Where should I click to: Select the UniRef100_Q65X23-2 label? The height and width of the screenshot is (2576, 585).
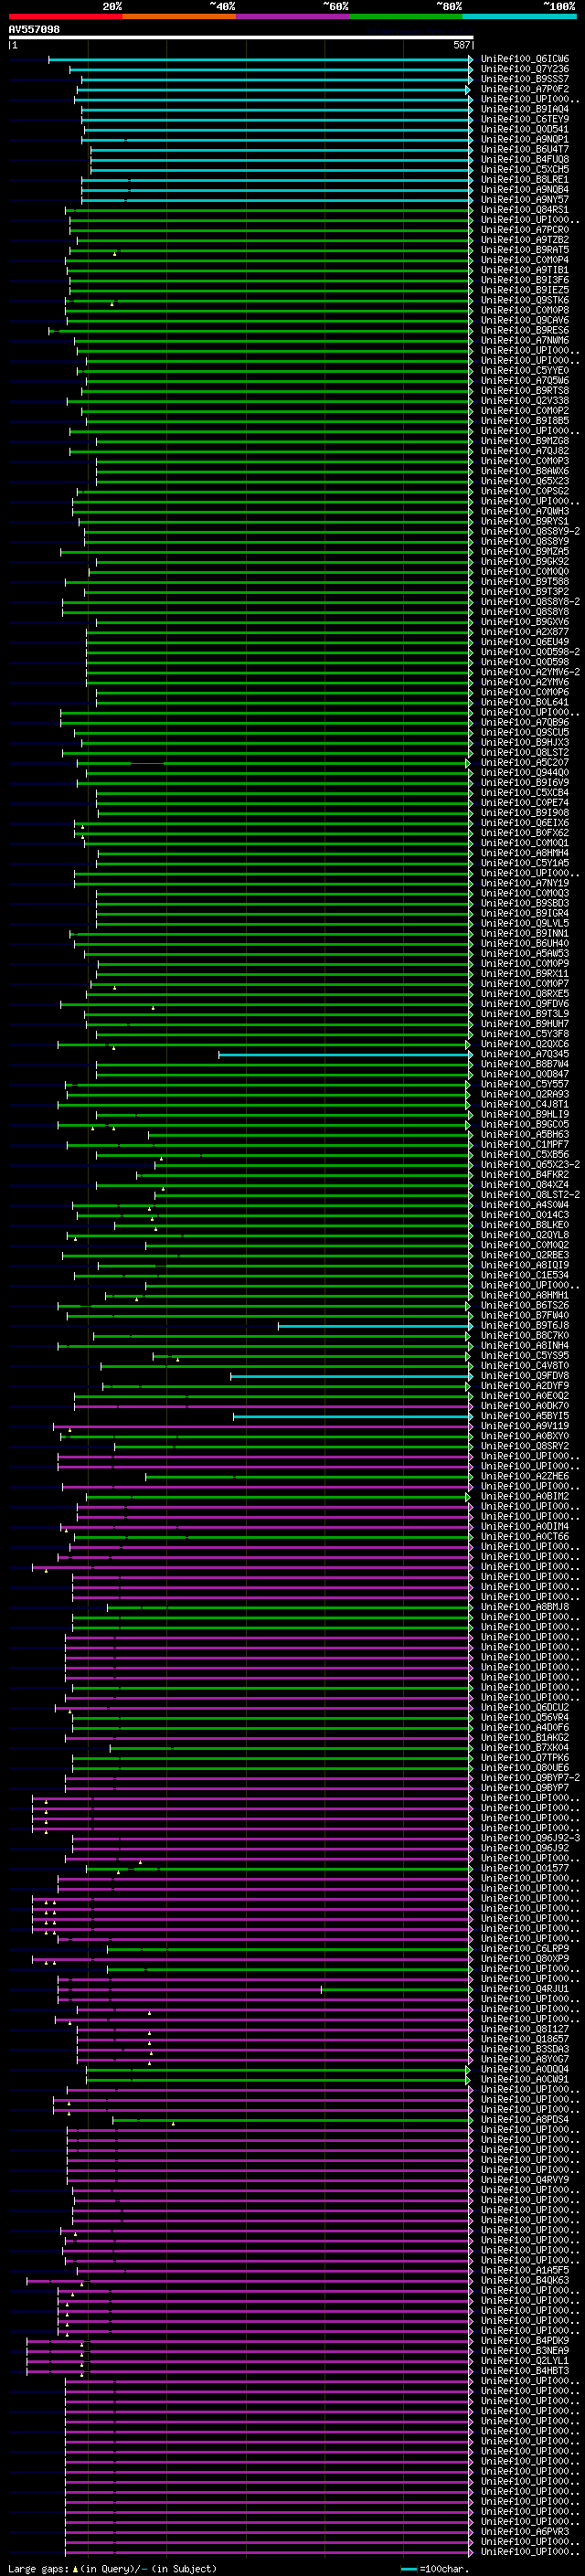pos(530,1165)
